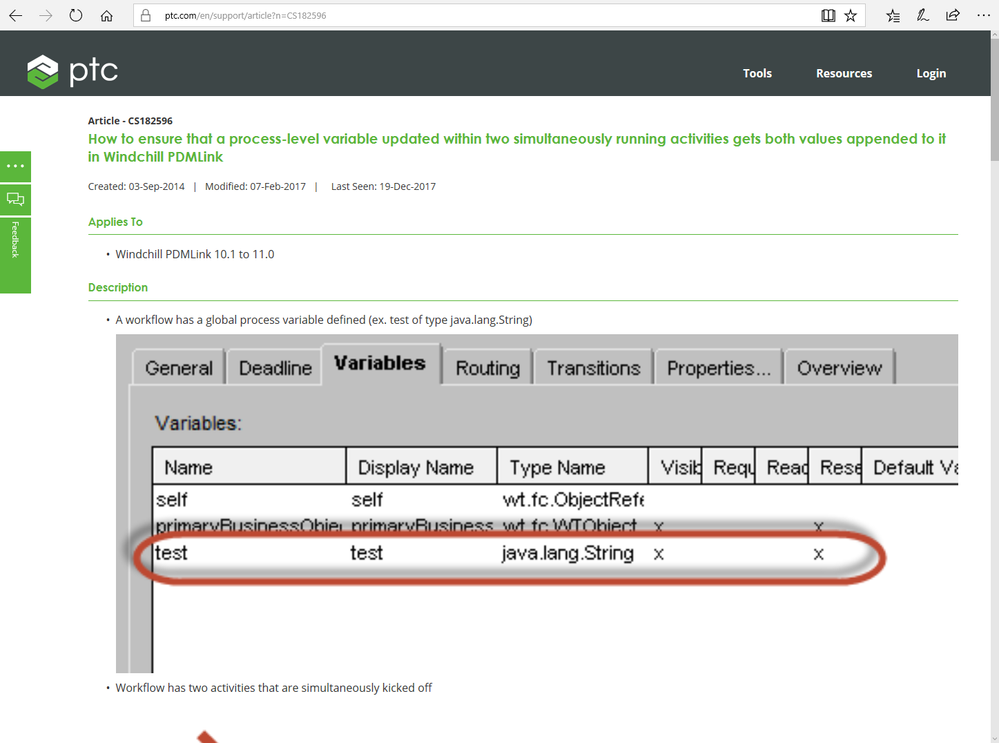Click the browser forward arrow

(46, 15)
